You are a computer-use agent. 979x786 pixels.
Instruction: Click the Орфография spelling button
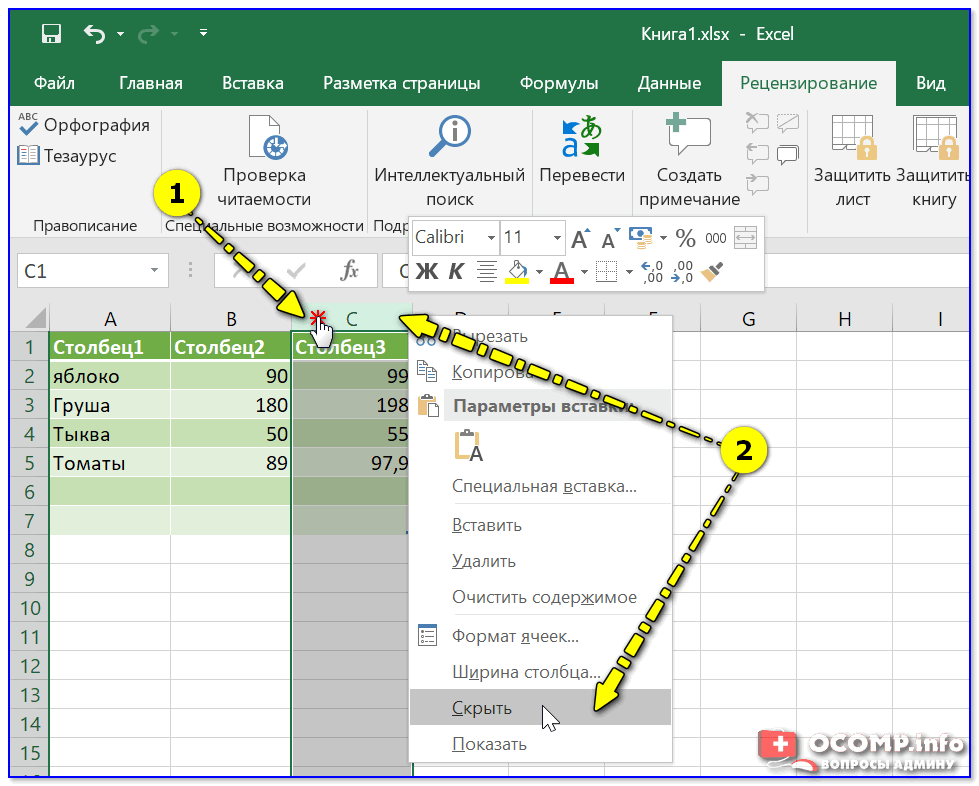click(84, 125)
